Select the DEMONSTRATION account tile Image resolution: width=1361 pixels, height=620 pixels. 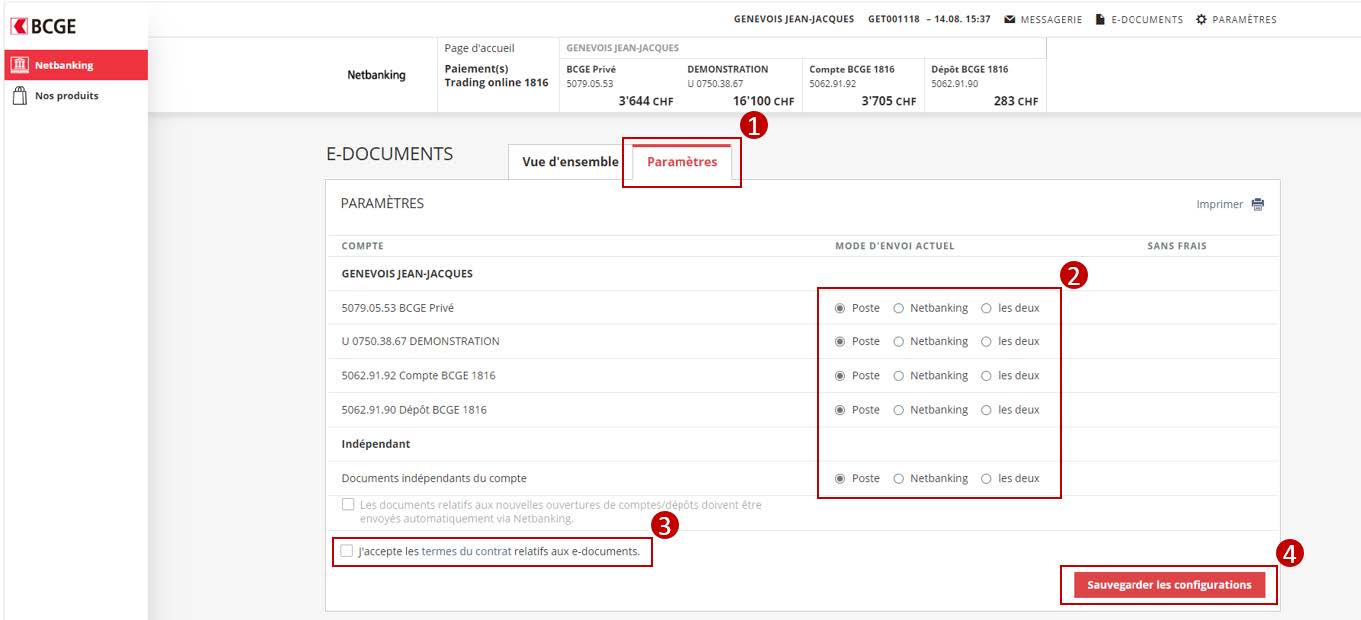pyautogui.click(x=741, y=85)
